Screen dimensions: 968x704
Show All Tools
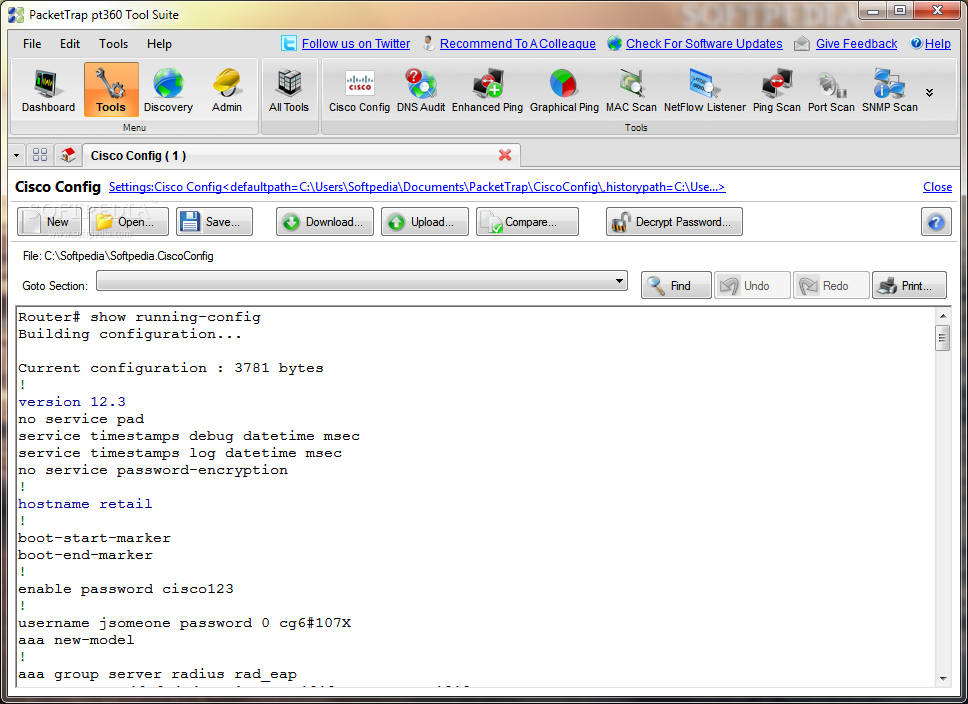tap(288, 90)
